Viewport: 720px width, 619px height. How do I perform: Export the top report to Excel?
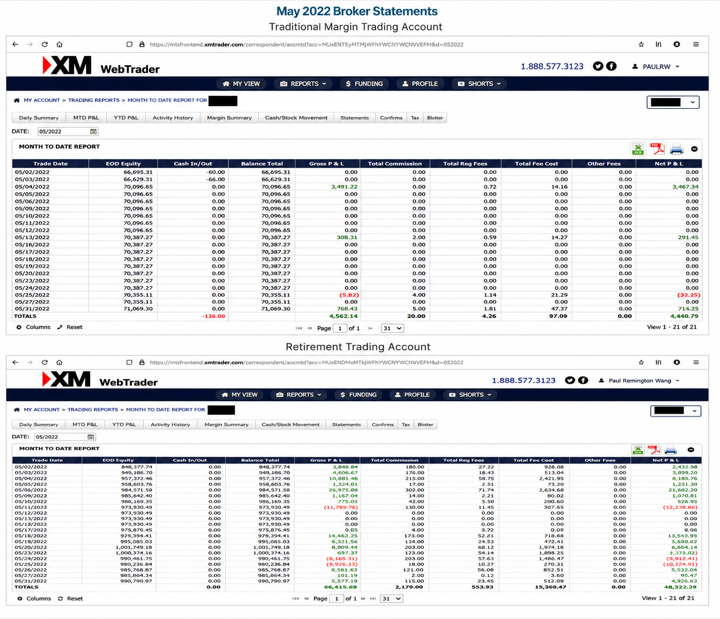coord(638,149)
